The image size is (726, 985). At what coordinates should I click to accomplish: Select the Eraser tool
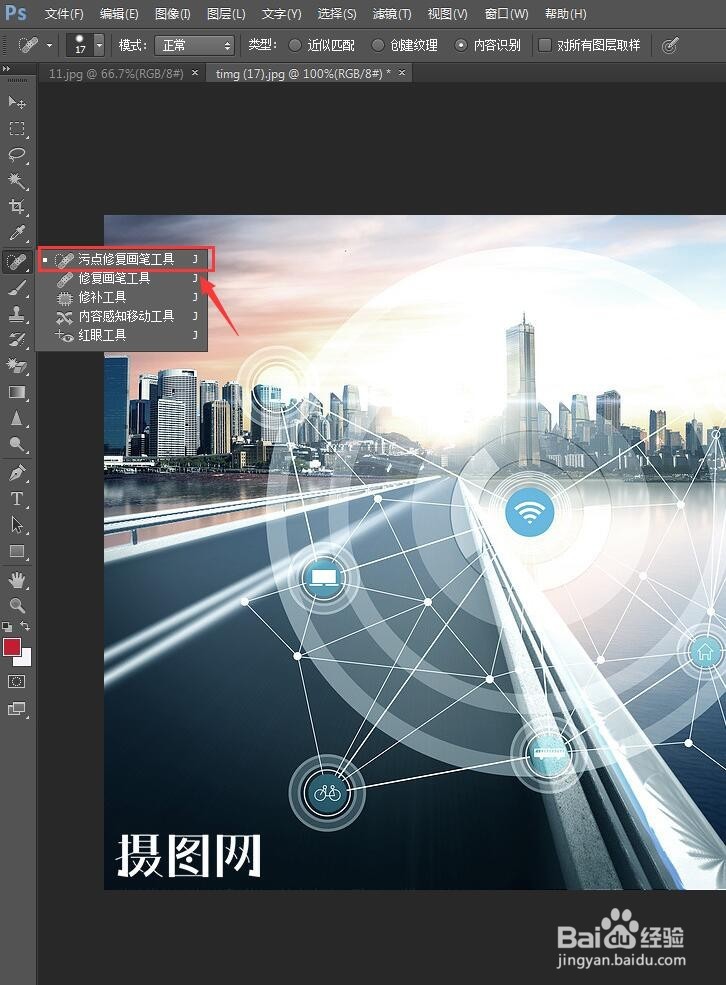[17, 366]
